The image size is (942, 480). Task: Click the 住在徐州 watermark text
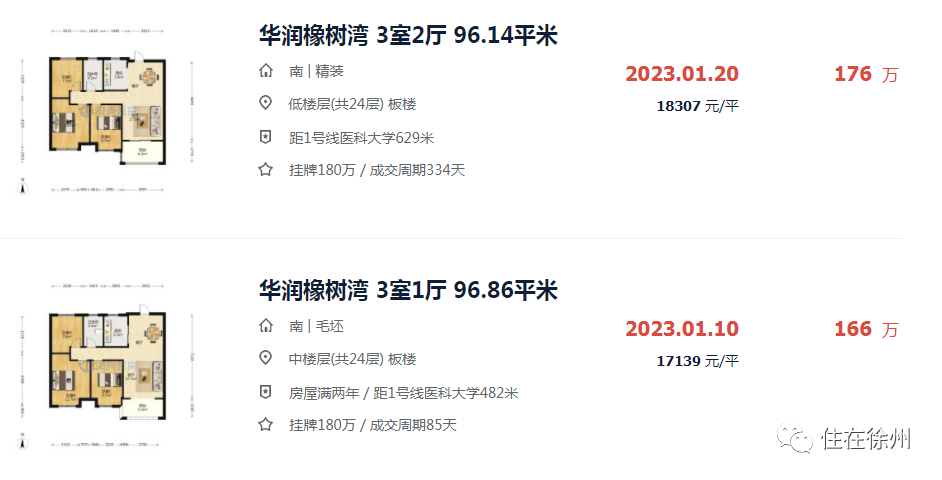pyautogui.click(x=866, y=439)
